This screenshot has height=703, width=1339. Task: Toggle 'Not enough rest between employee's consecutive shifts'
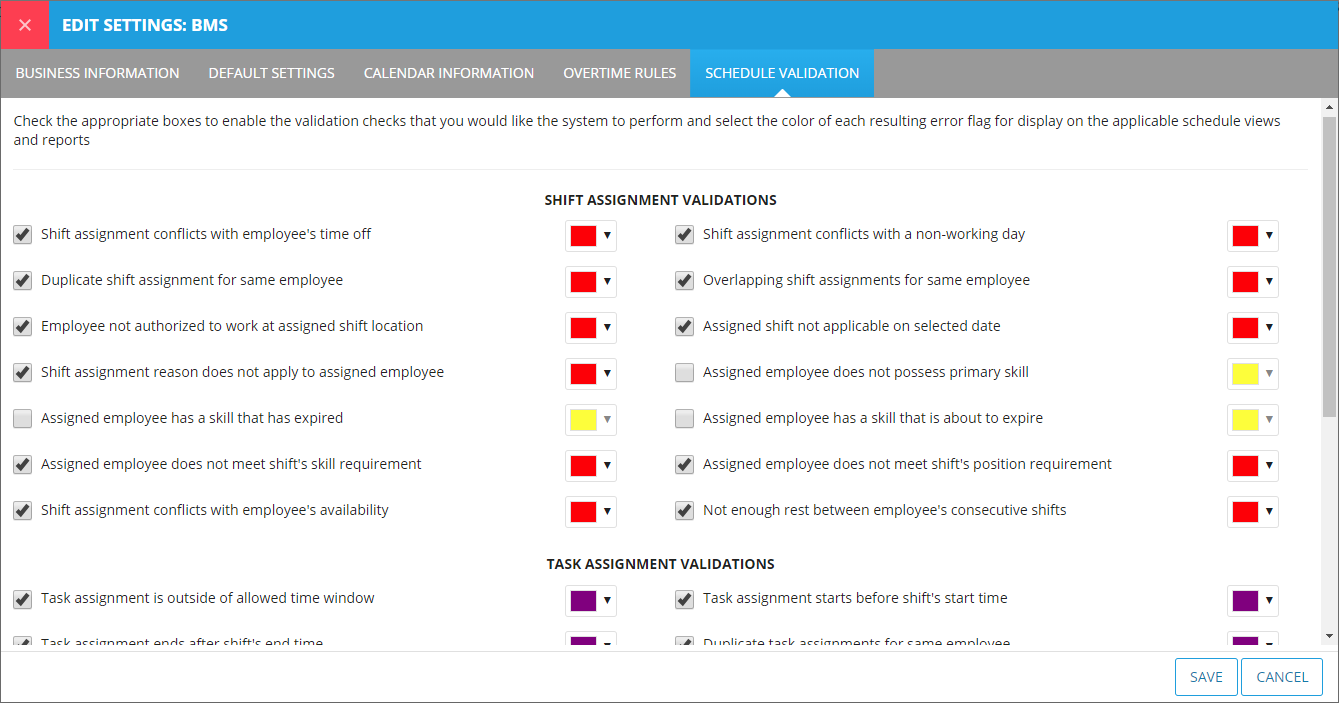[684, 511]
